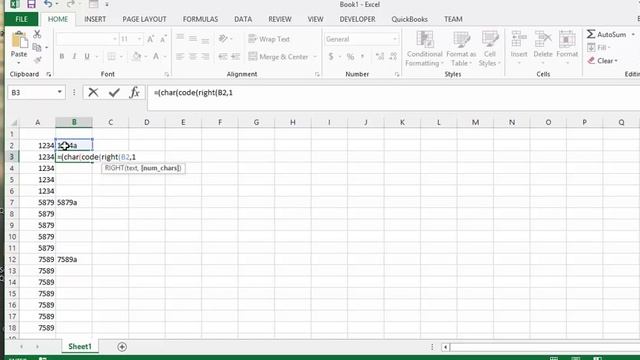Switch to the PAGE LAYOUT tab
This screenshot has height=360, width=640.
[x=144, y=19]
